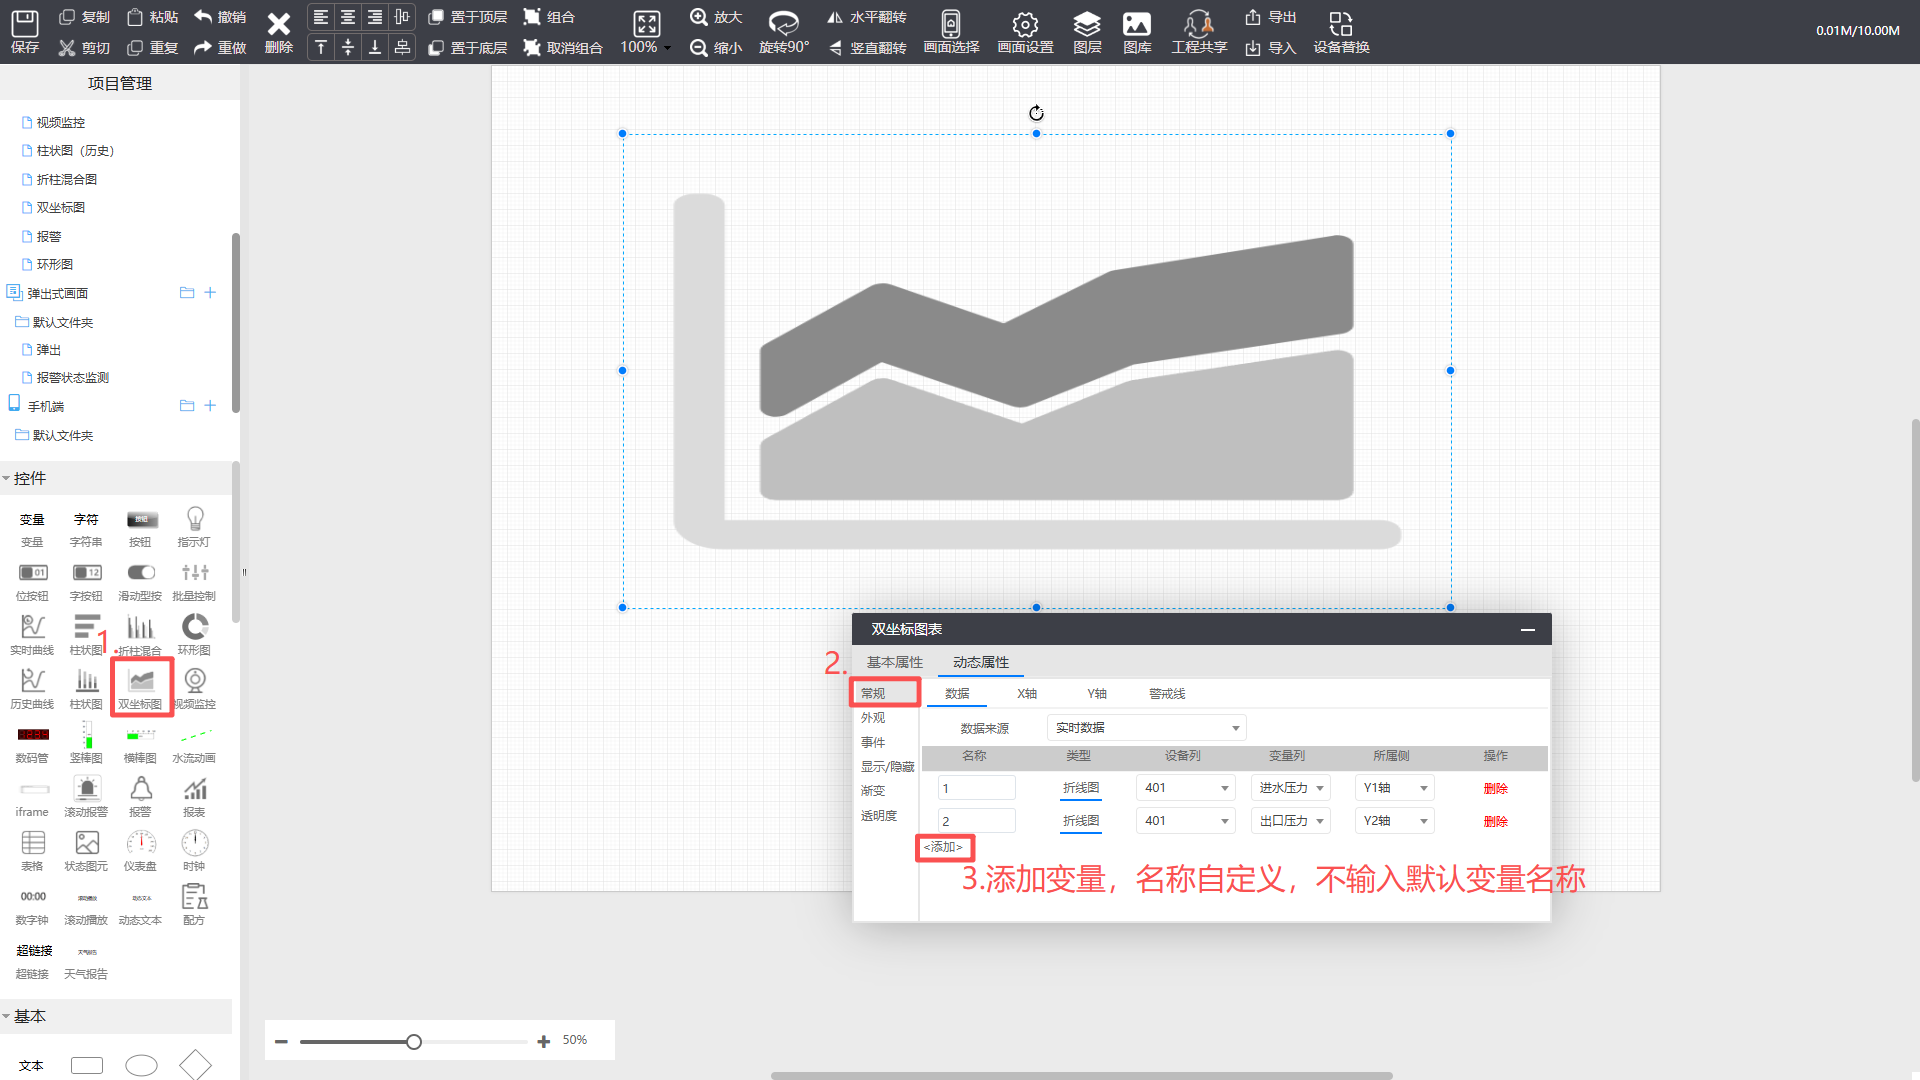Switch to the 基本属性 tab
Viewport: 1920px width, 1080px height.
894,662
